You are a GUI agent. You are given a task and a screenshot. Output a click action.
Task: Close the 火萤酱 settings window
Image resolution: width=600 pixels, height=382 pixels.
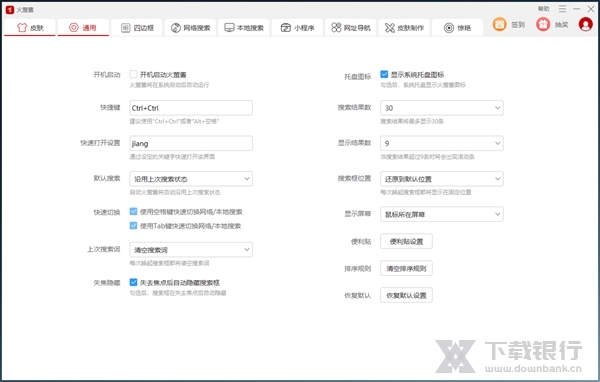[x=590, y=9]
